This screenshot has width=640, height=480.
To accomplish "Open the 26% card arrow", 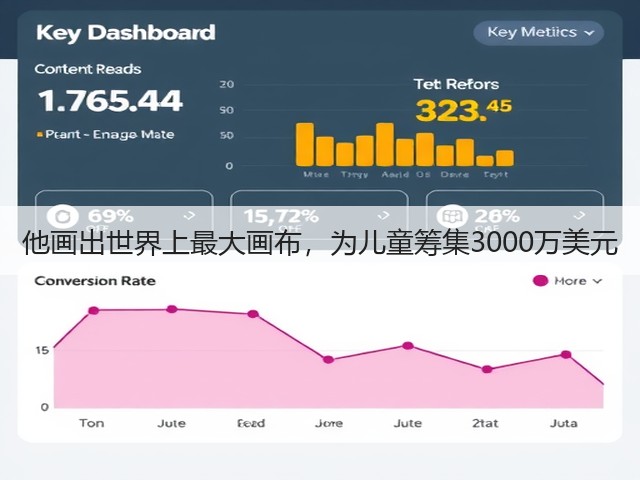I will point(579,215).
